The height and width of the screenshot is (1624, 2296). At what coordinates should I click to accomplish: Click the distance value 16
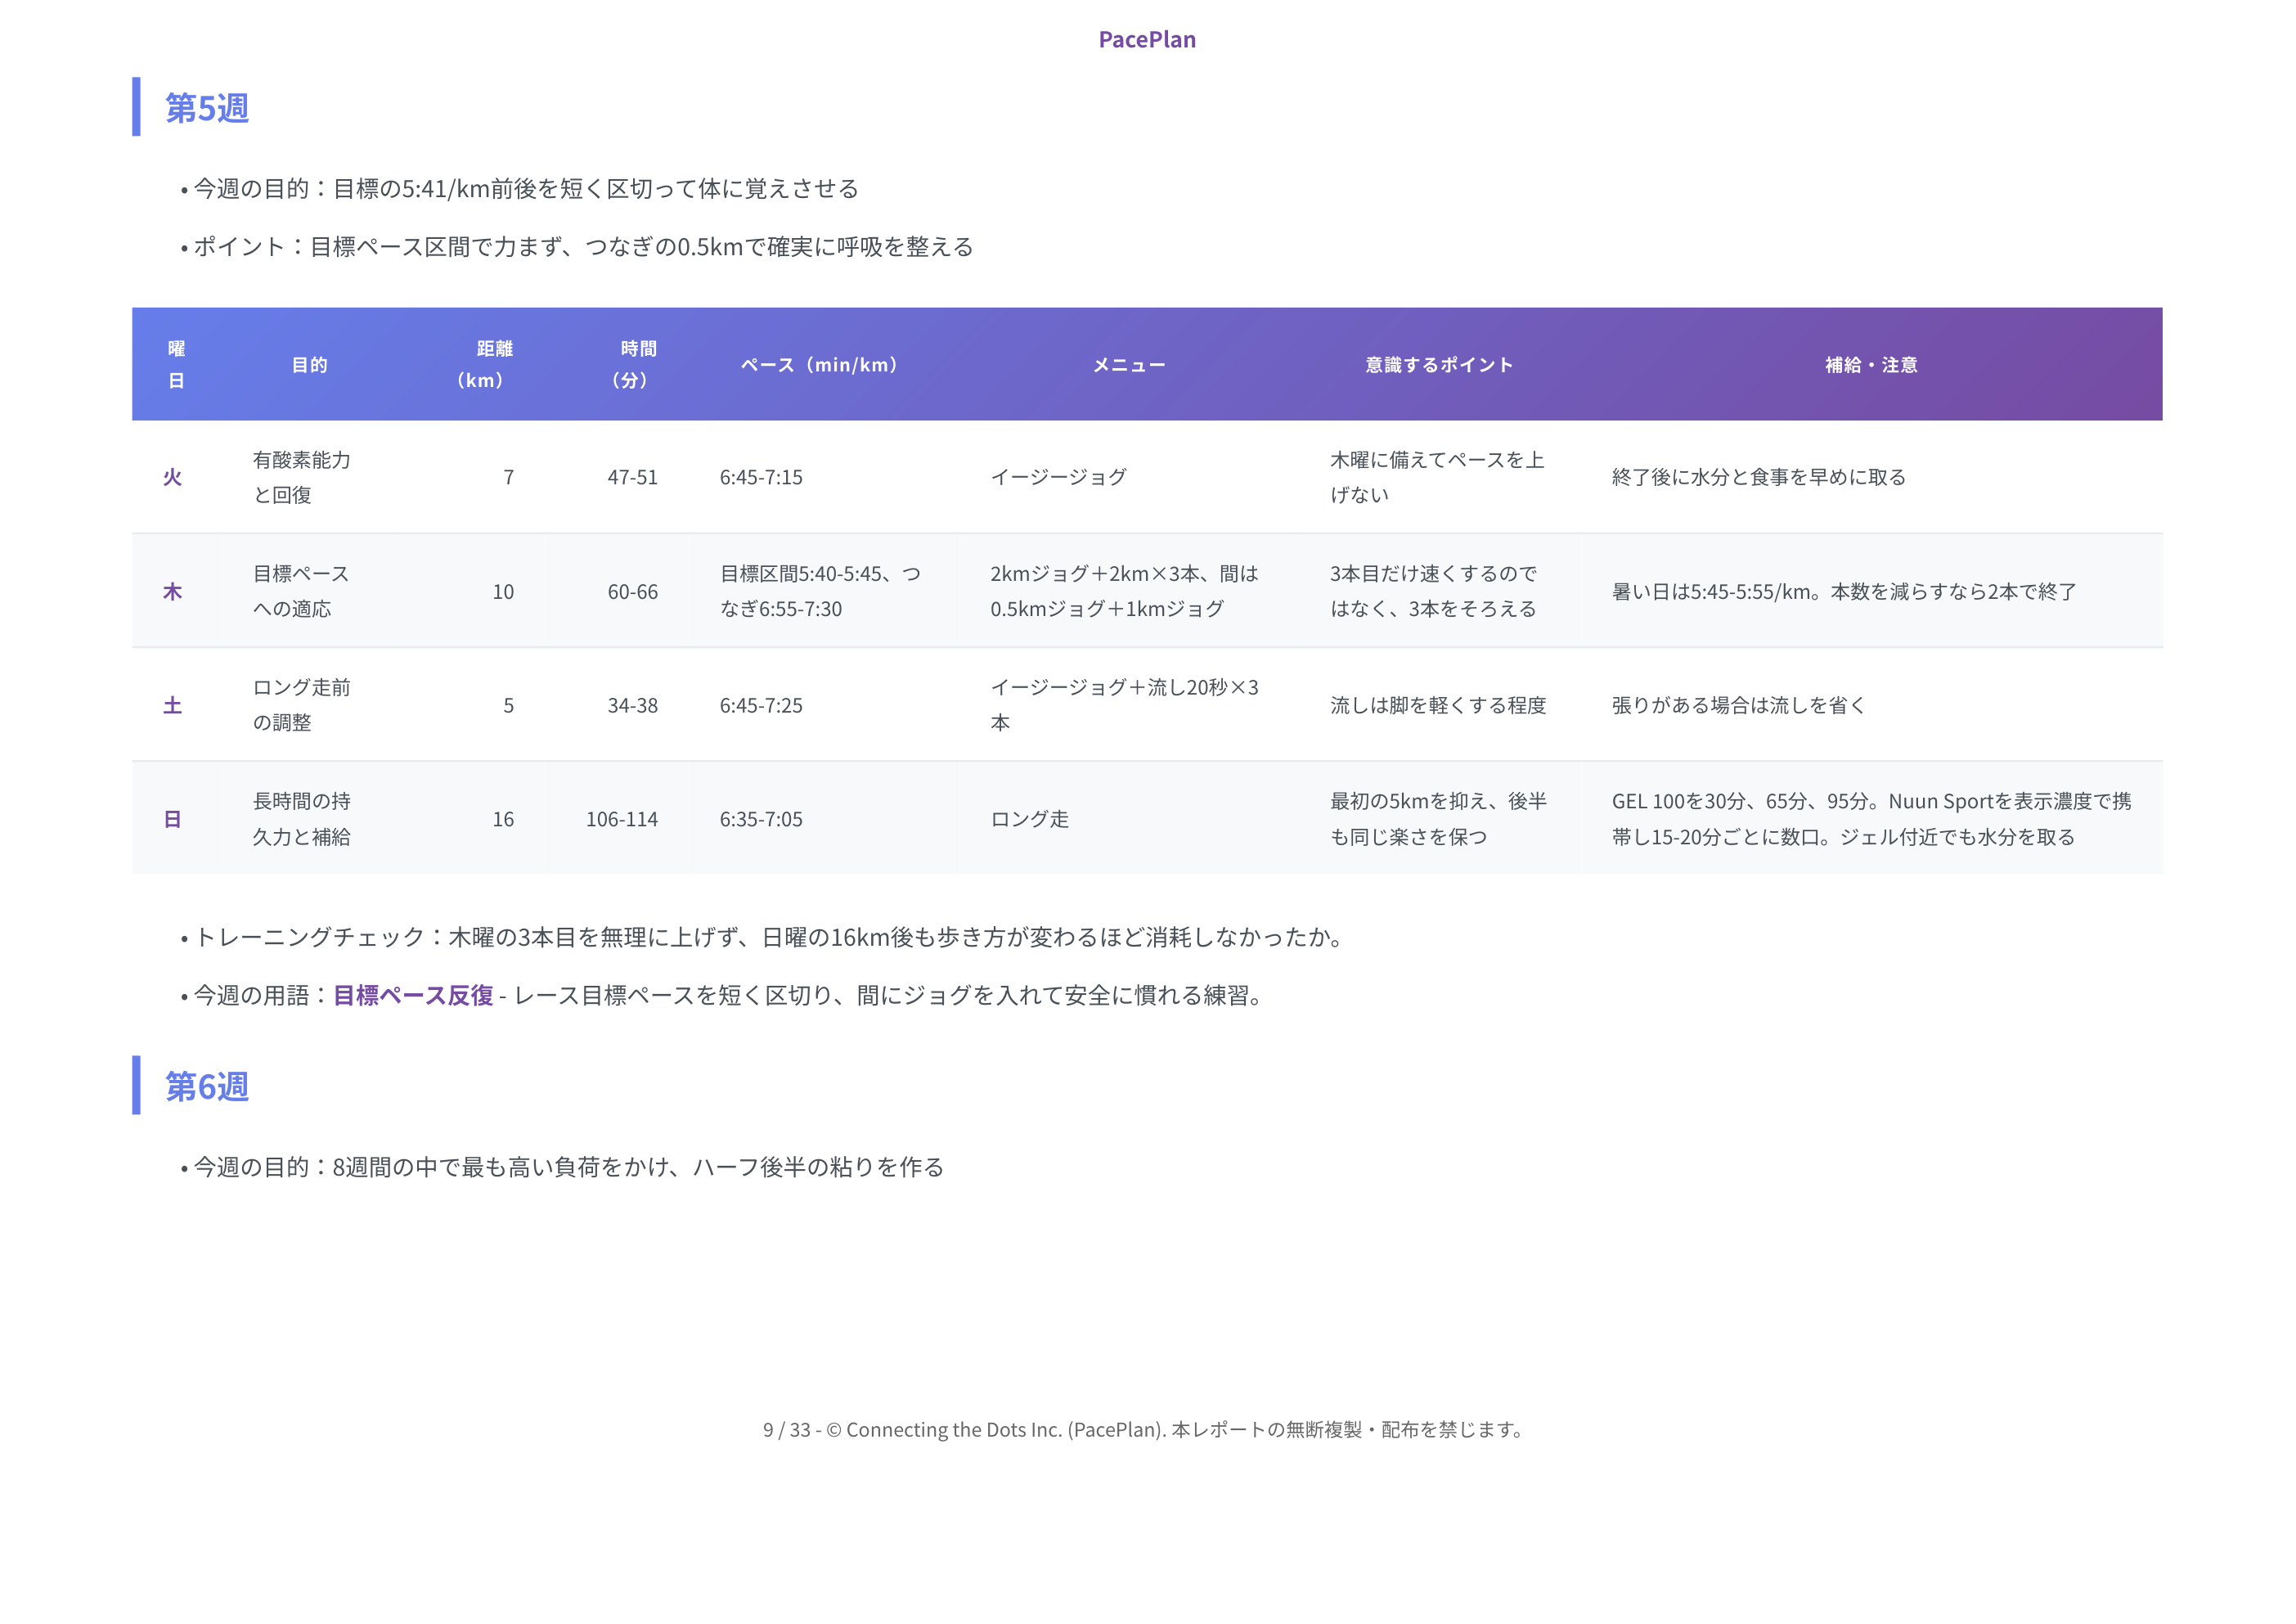[x=503, y=819]
